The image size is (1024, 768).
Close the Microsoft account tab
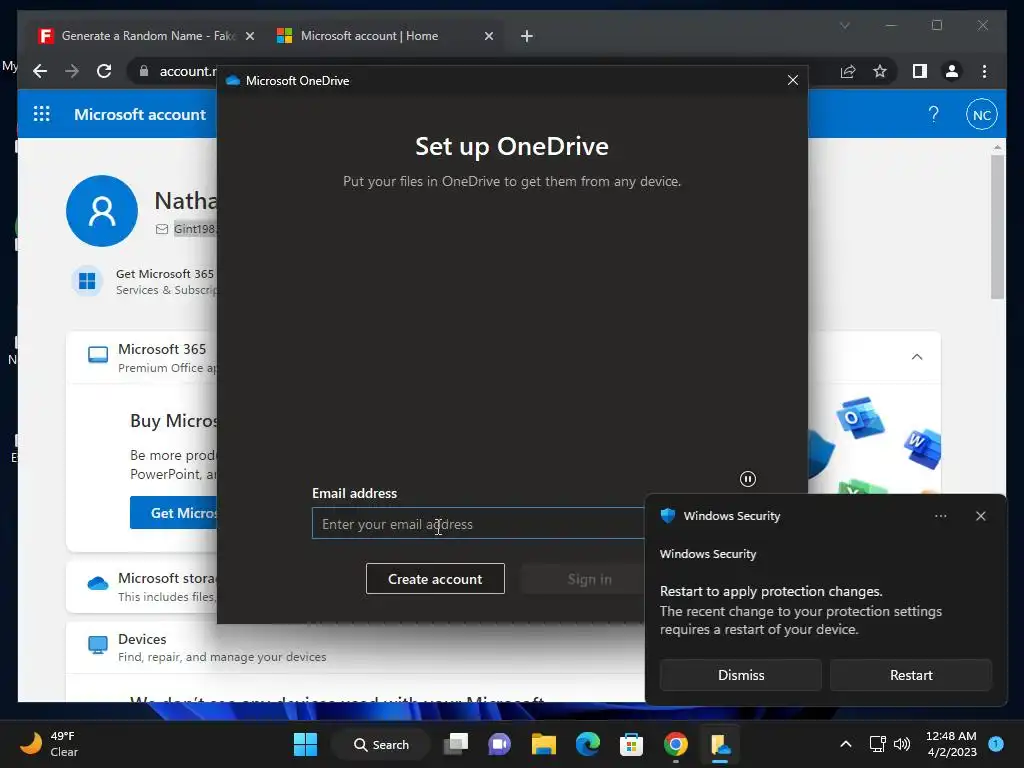click(x=488, y=36)
